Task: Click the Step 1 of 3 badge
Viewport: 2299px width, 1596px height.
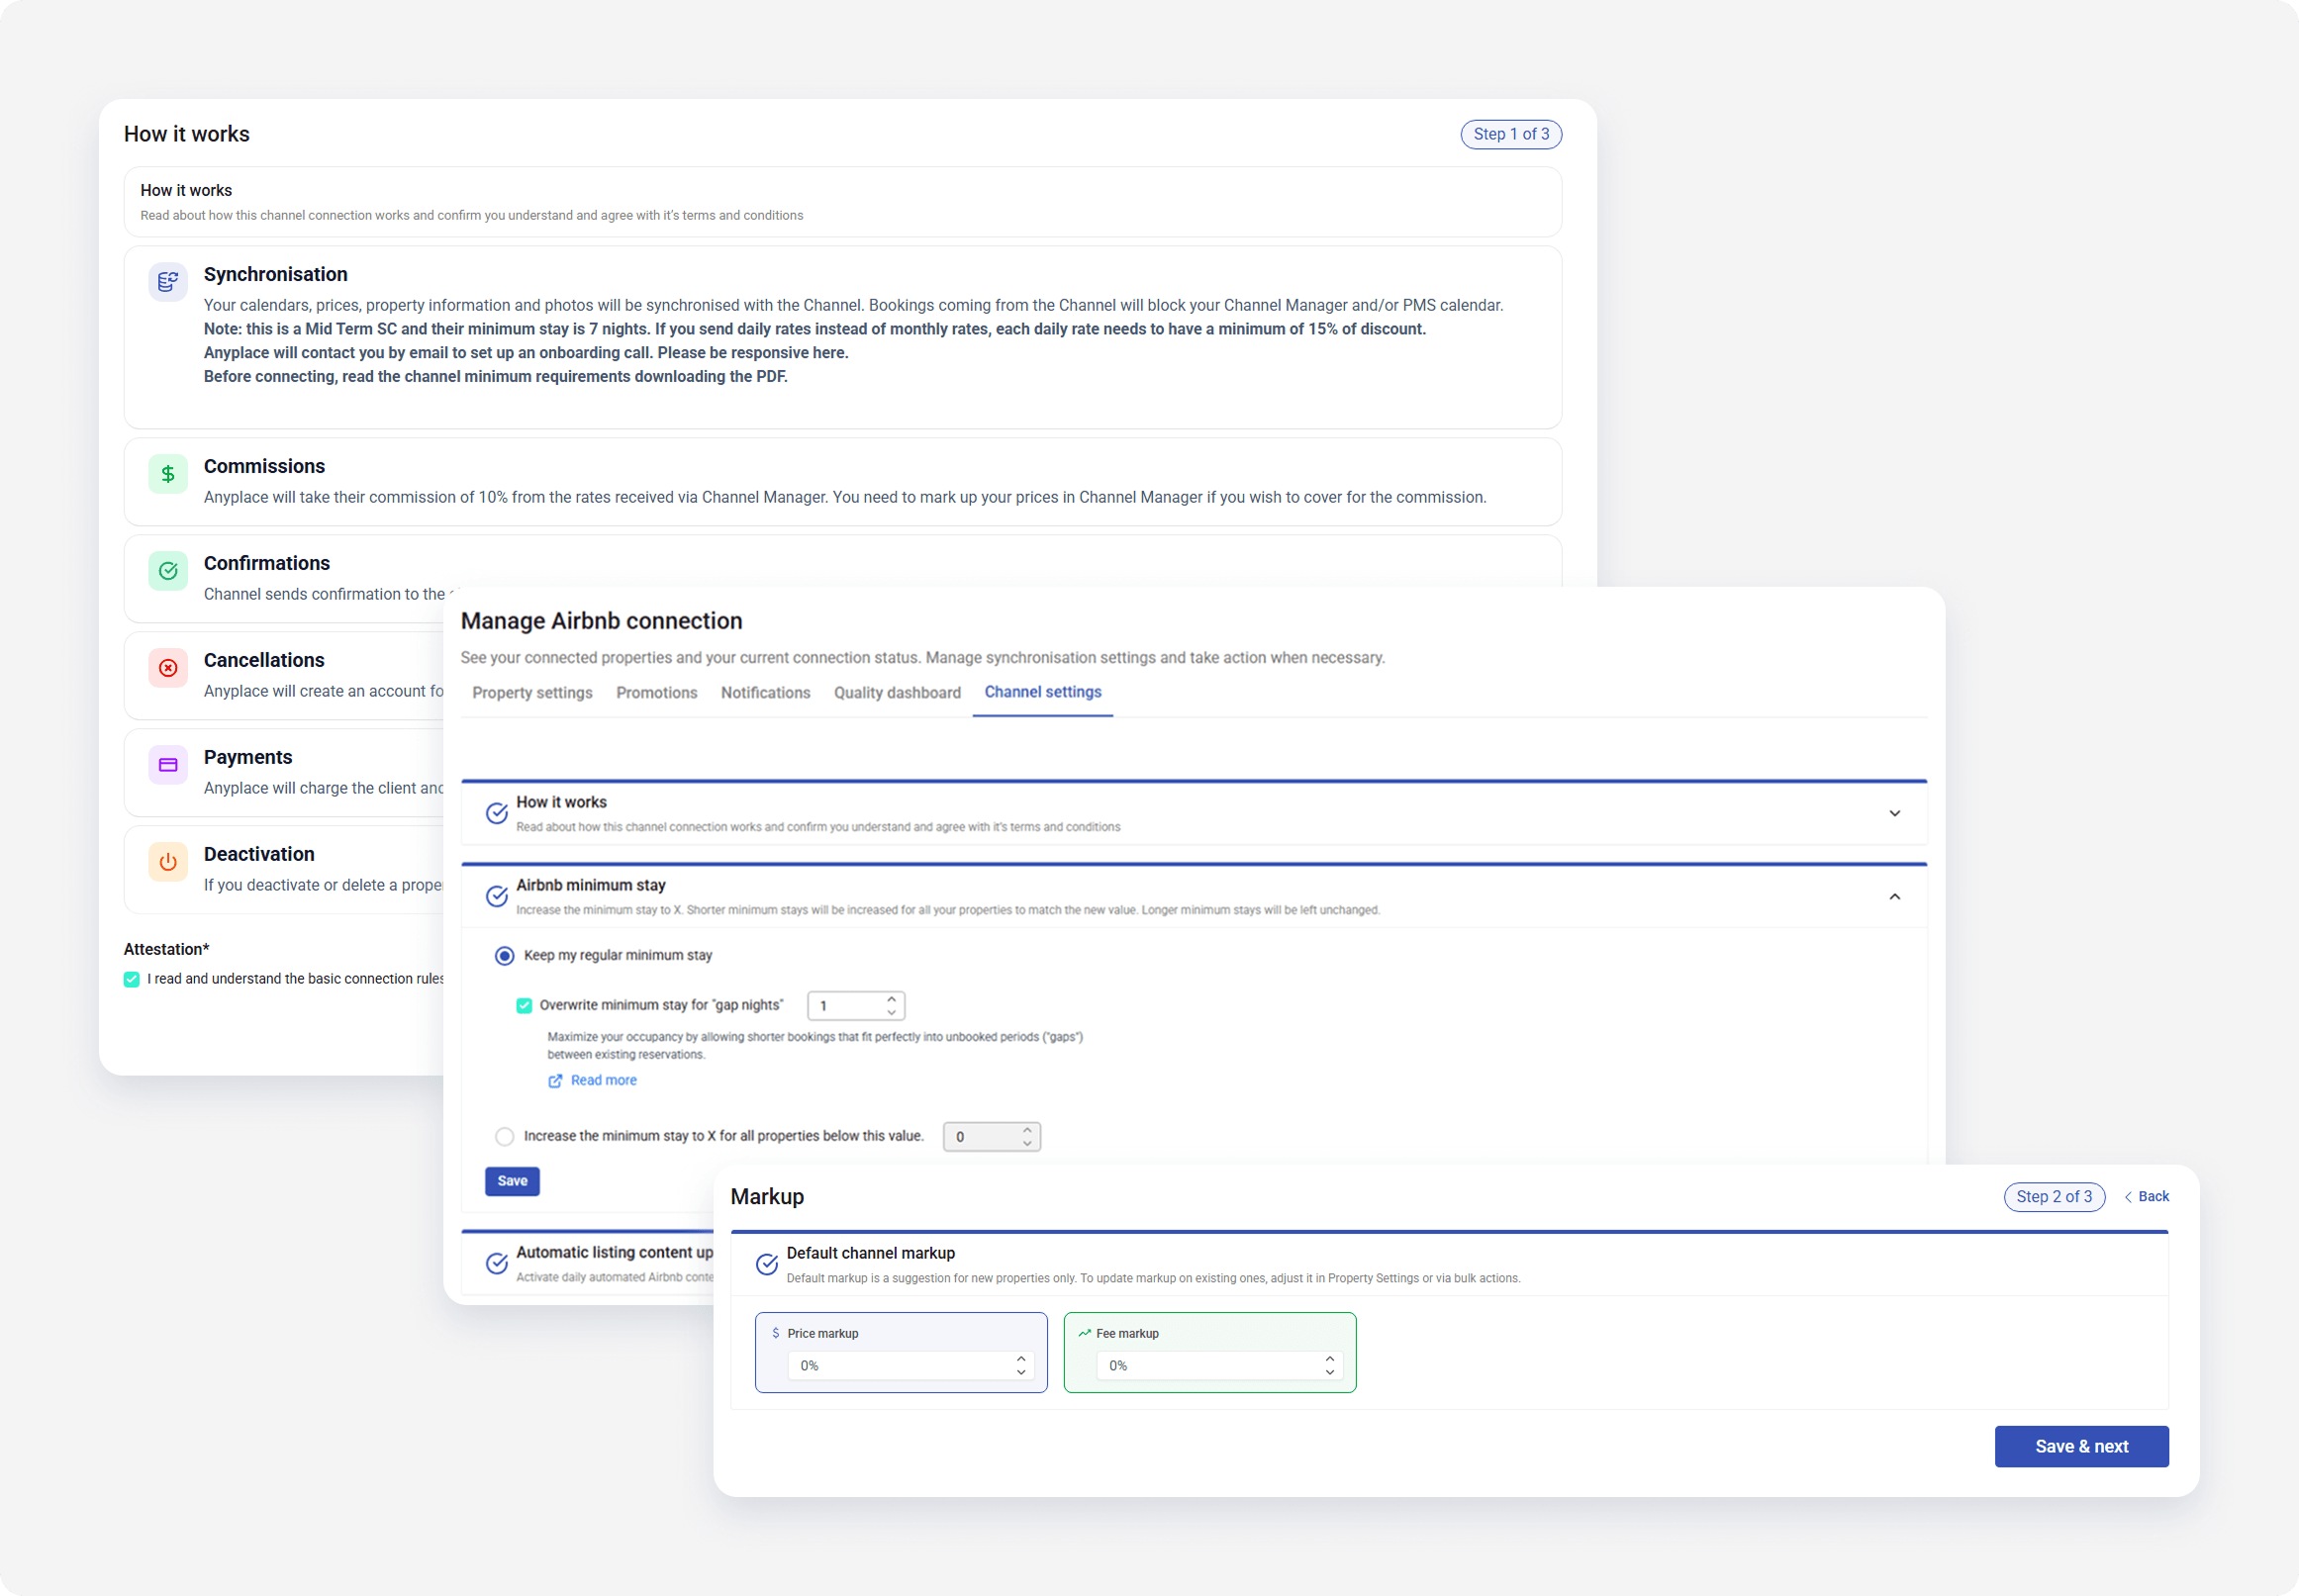Action: click(1511, 134)
